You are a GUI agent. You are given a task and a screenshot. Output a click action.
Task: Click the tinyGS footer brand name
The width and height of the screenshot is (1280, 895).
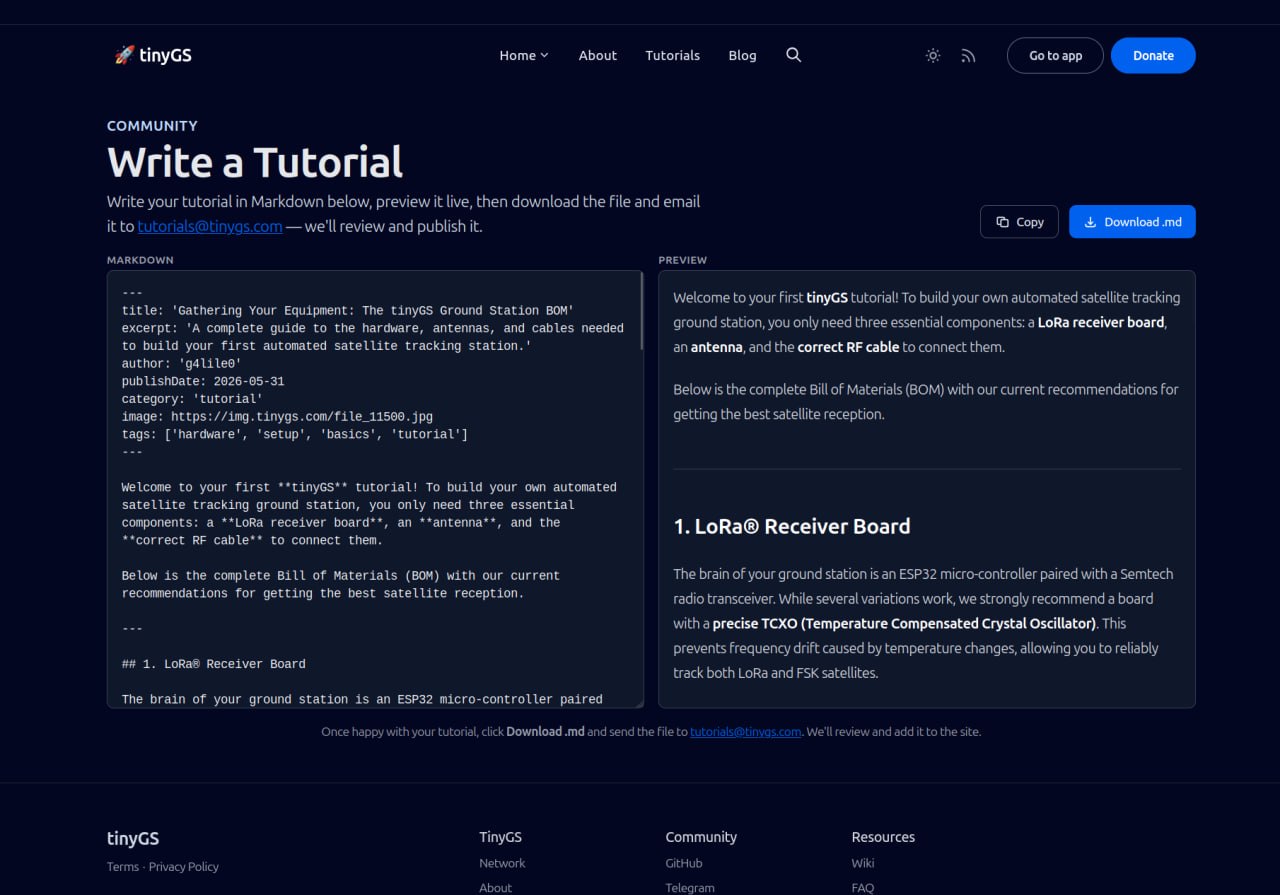click(133, 839)
